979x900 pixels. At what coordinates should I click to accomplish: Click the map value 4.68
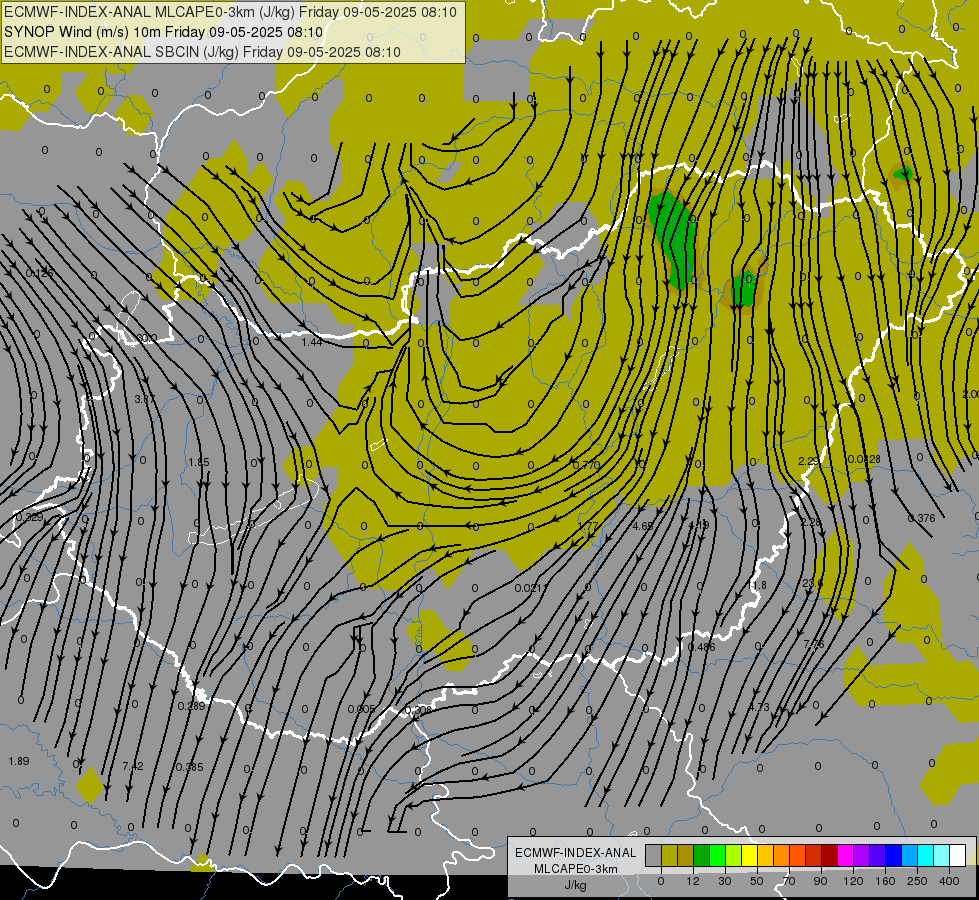(x=643, y=526)
